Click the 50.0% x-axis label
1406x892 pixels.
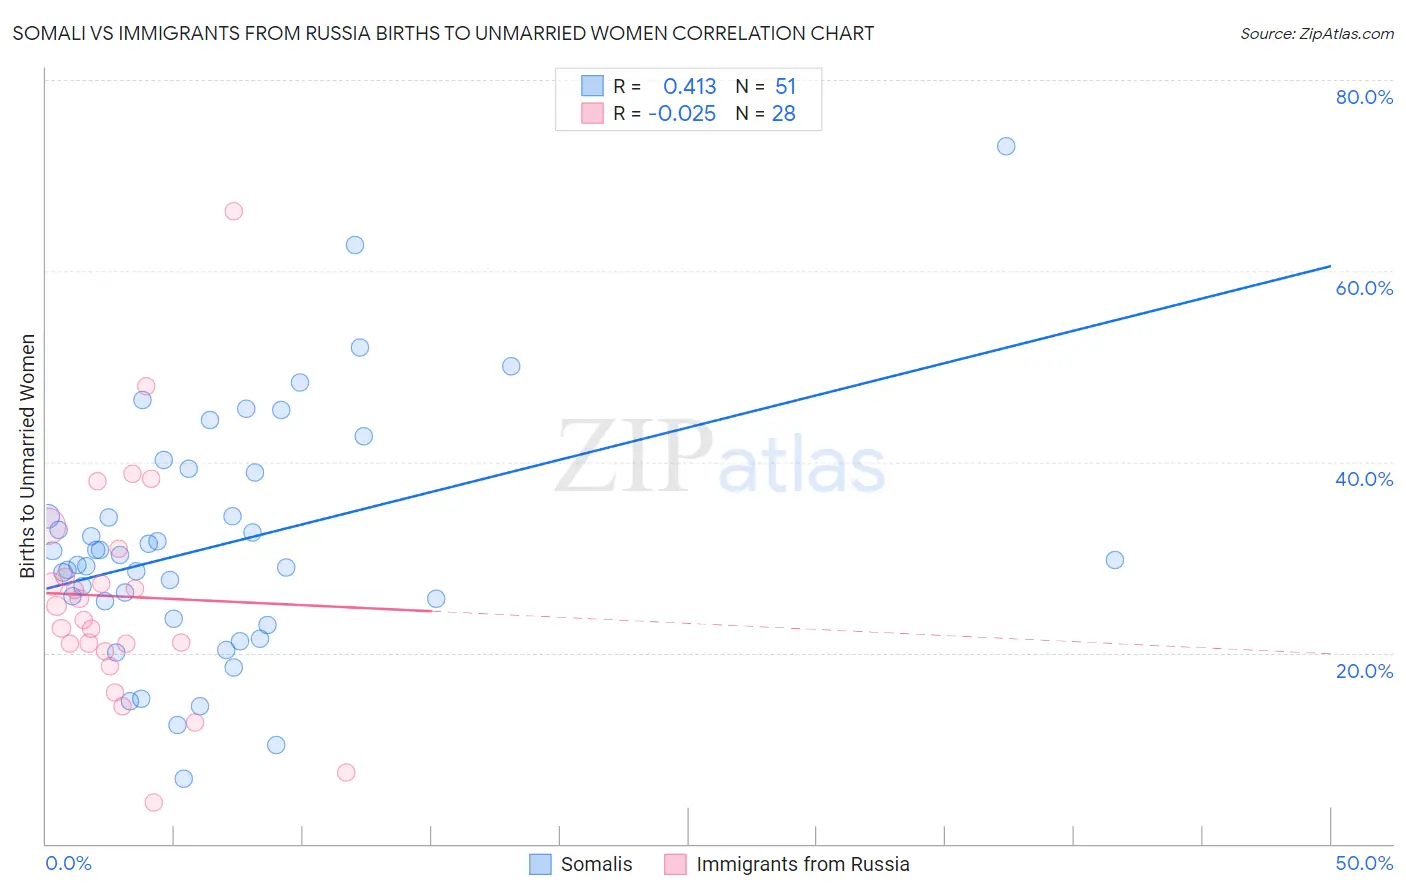(1364, 863)
